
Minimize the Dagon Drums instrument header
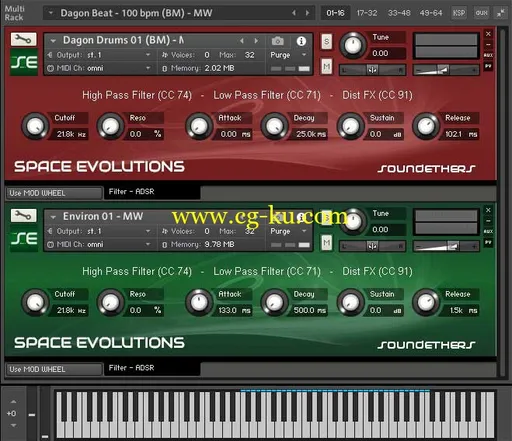[488, 44]
